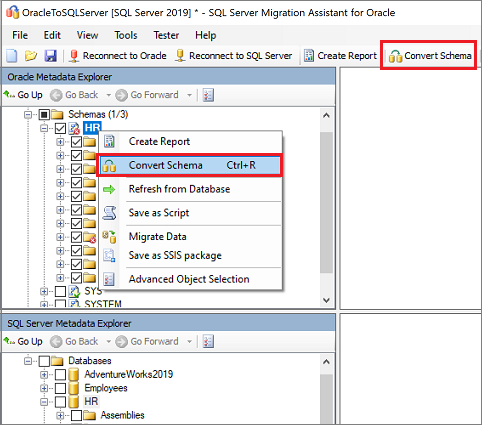Collapse the HR schema tree node
This screenshot has height=425, width=482.
(44, 128)
